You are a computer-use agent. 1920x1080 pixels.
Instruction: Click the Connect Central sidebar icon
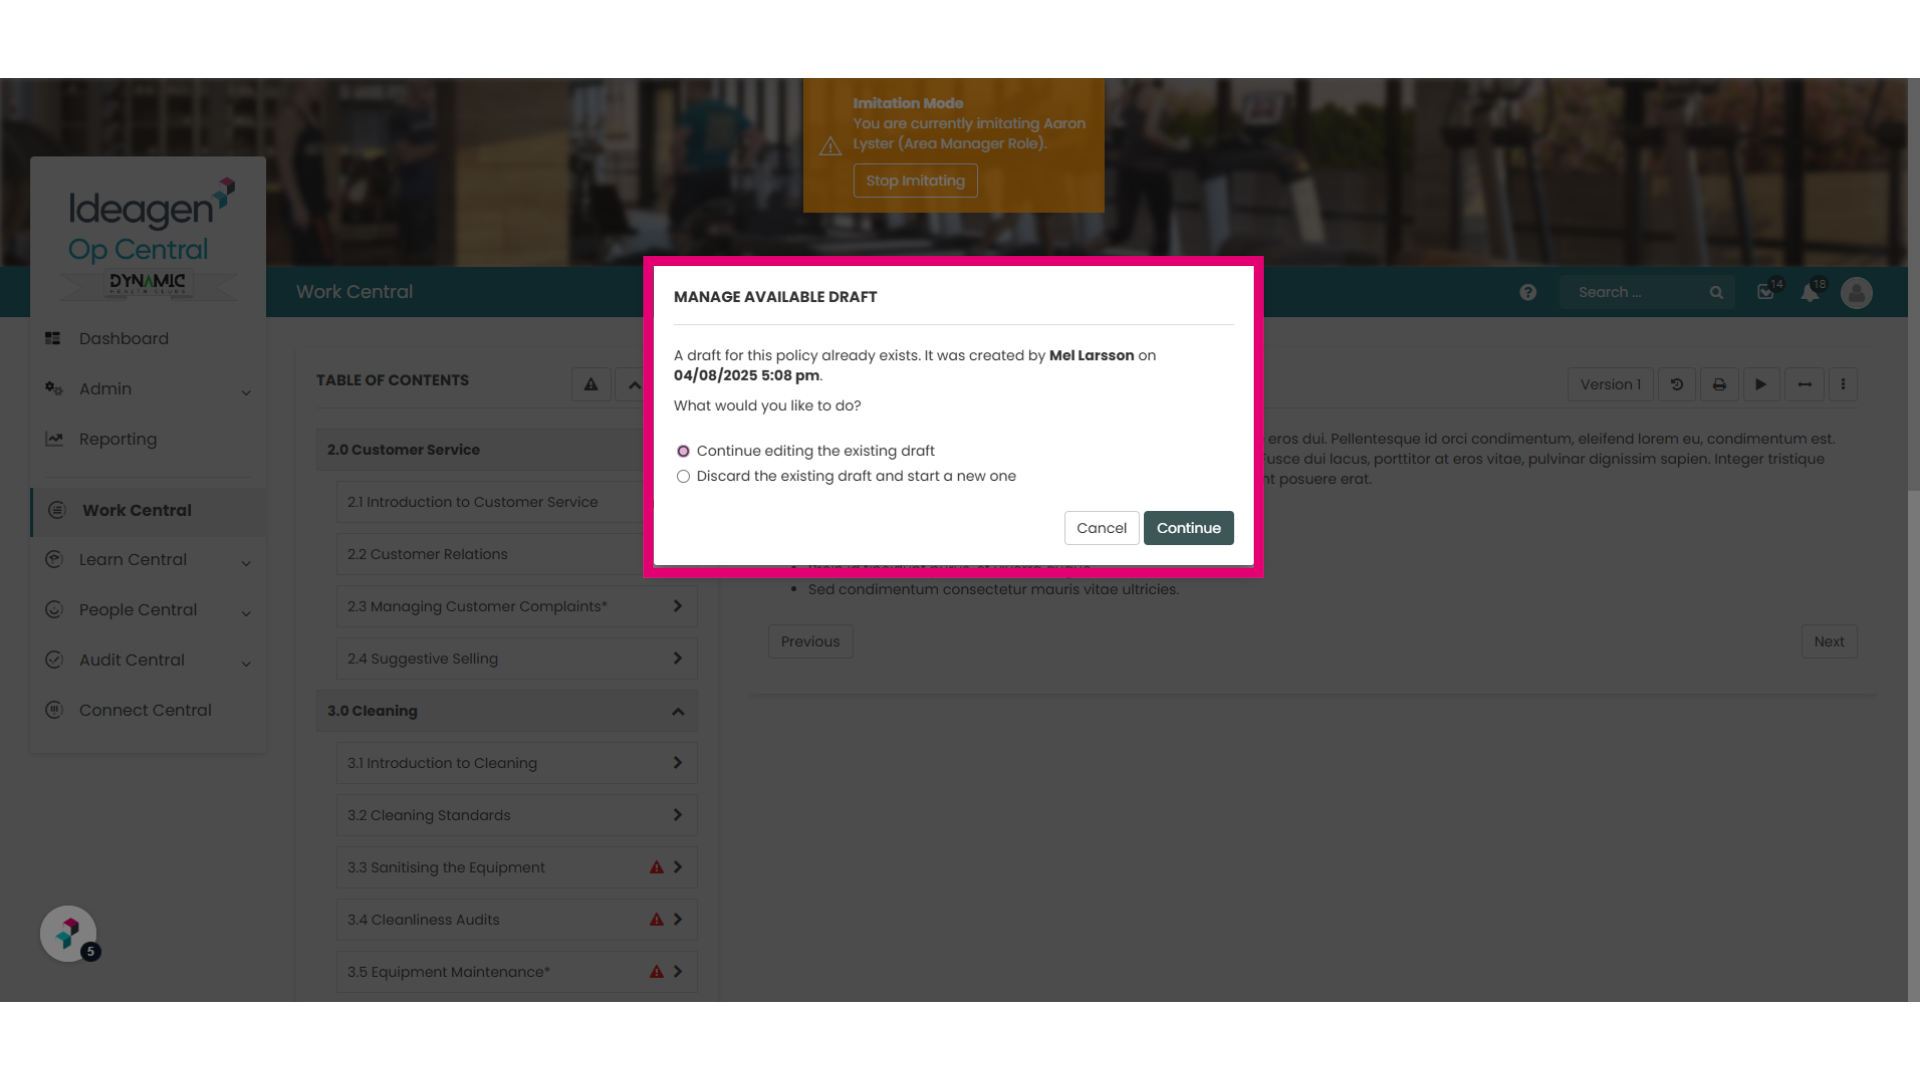pyautogui.click(x=54, y=710)
